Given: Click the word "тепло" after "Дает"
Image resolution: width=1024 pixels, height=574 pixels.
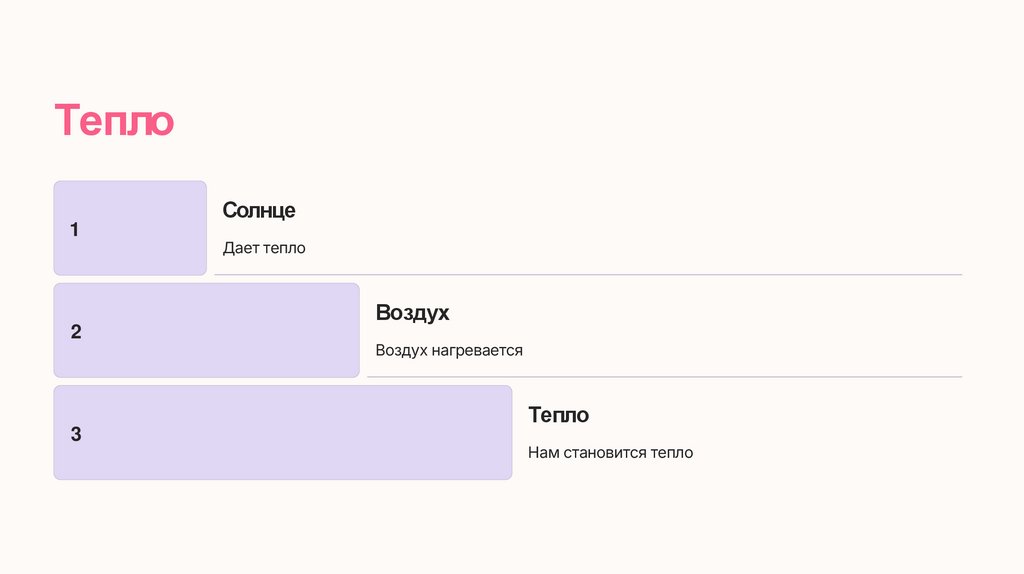Looking at the screenshot, I should (284, 248).
